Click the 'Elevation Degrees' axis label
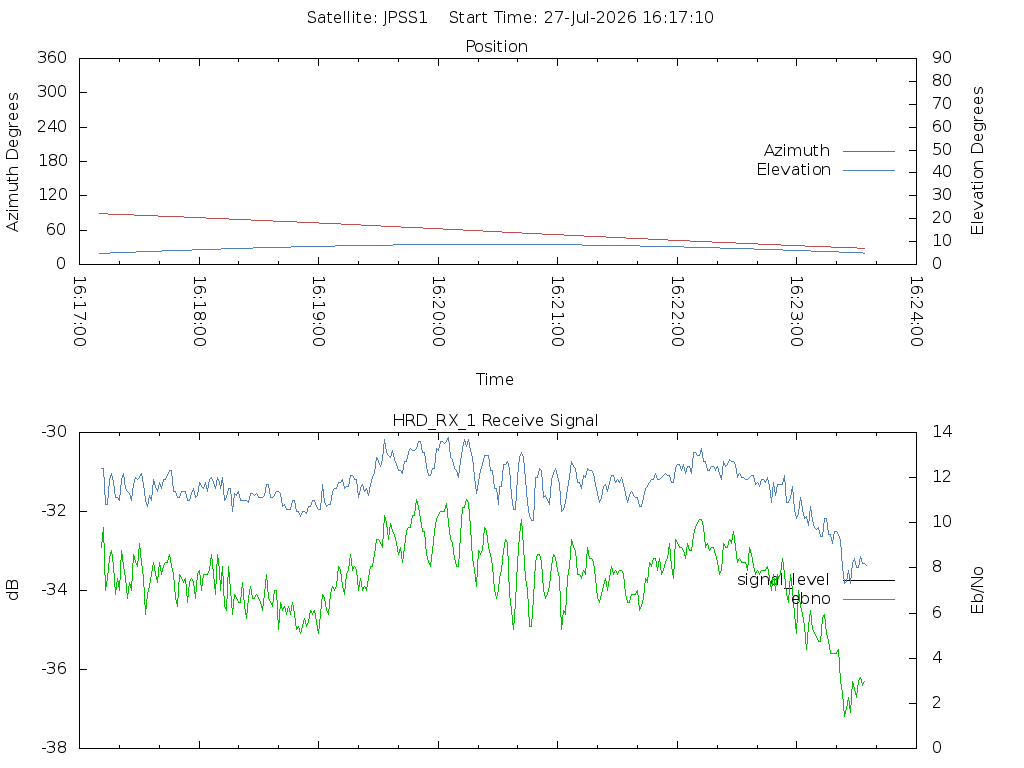 point(977,161)
